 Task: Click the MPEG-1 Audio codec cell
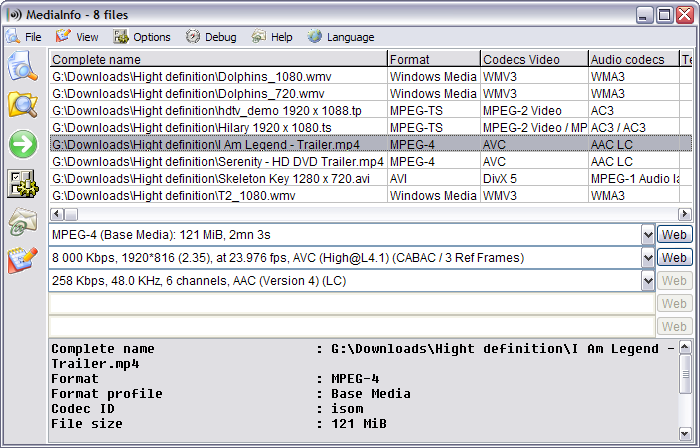coord(633,178)
